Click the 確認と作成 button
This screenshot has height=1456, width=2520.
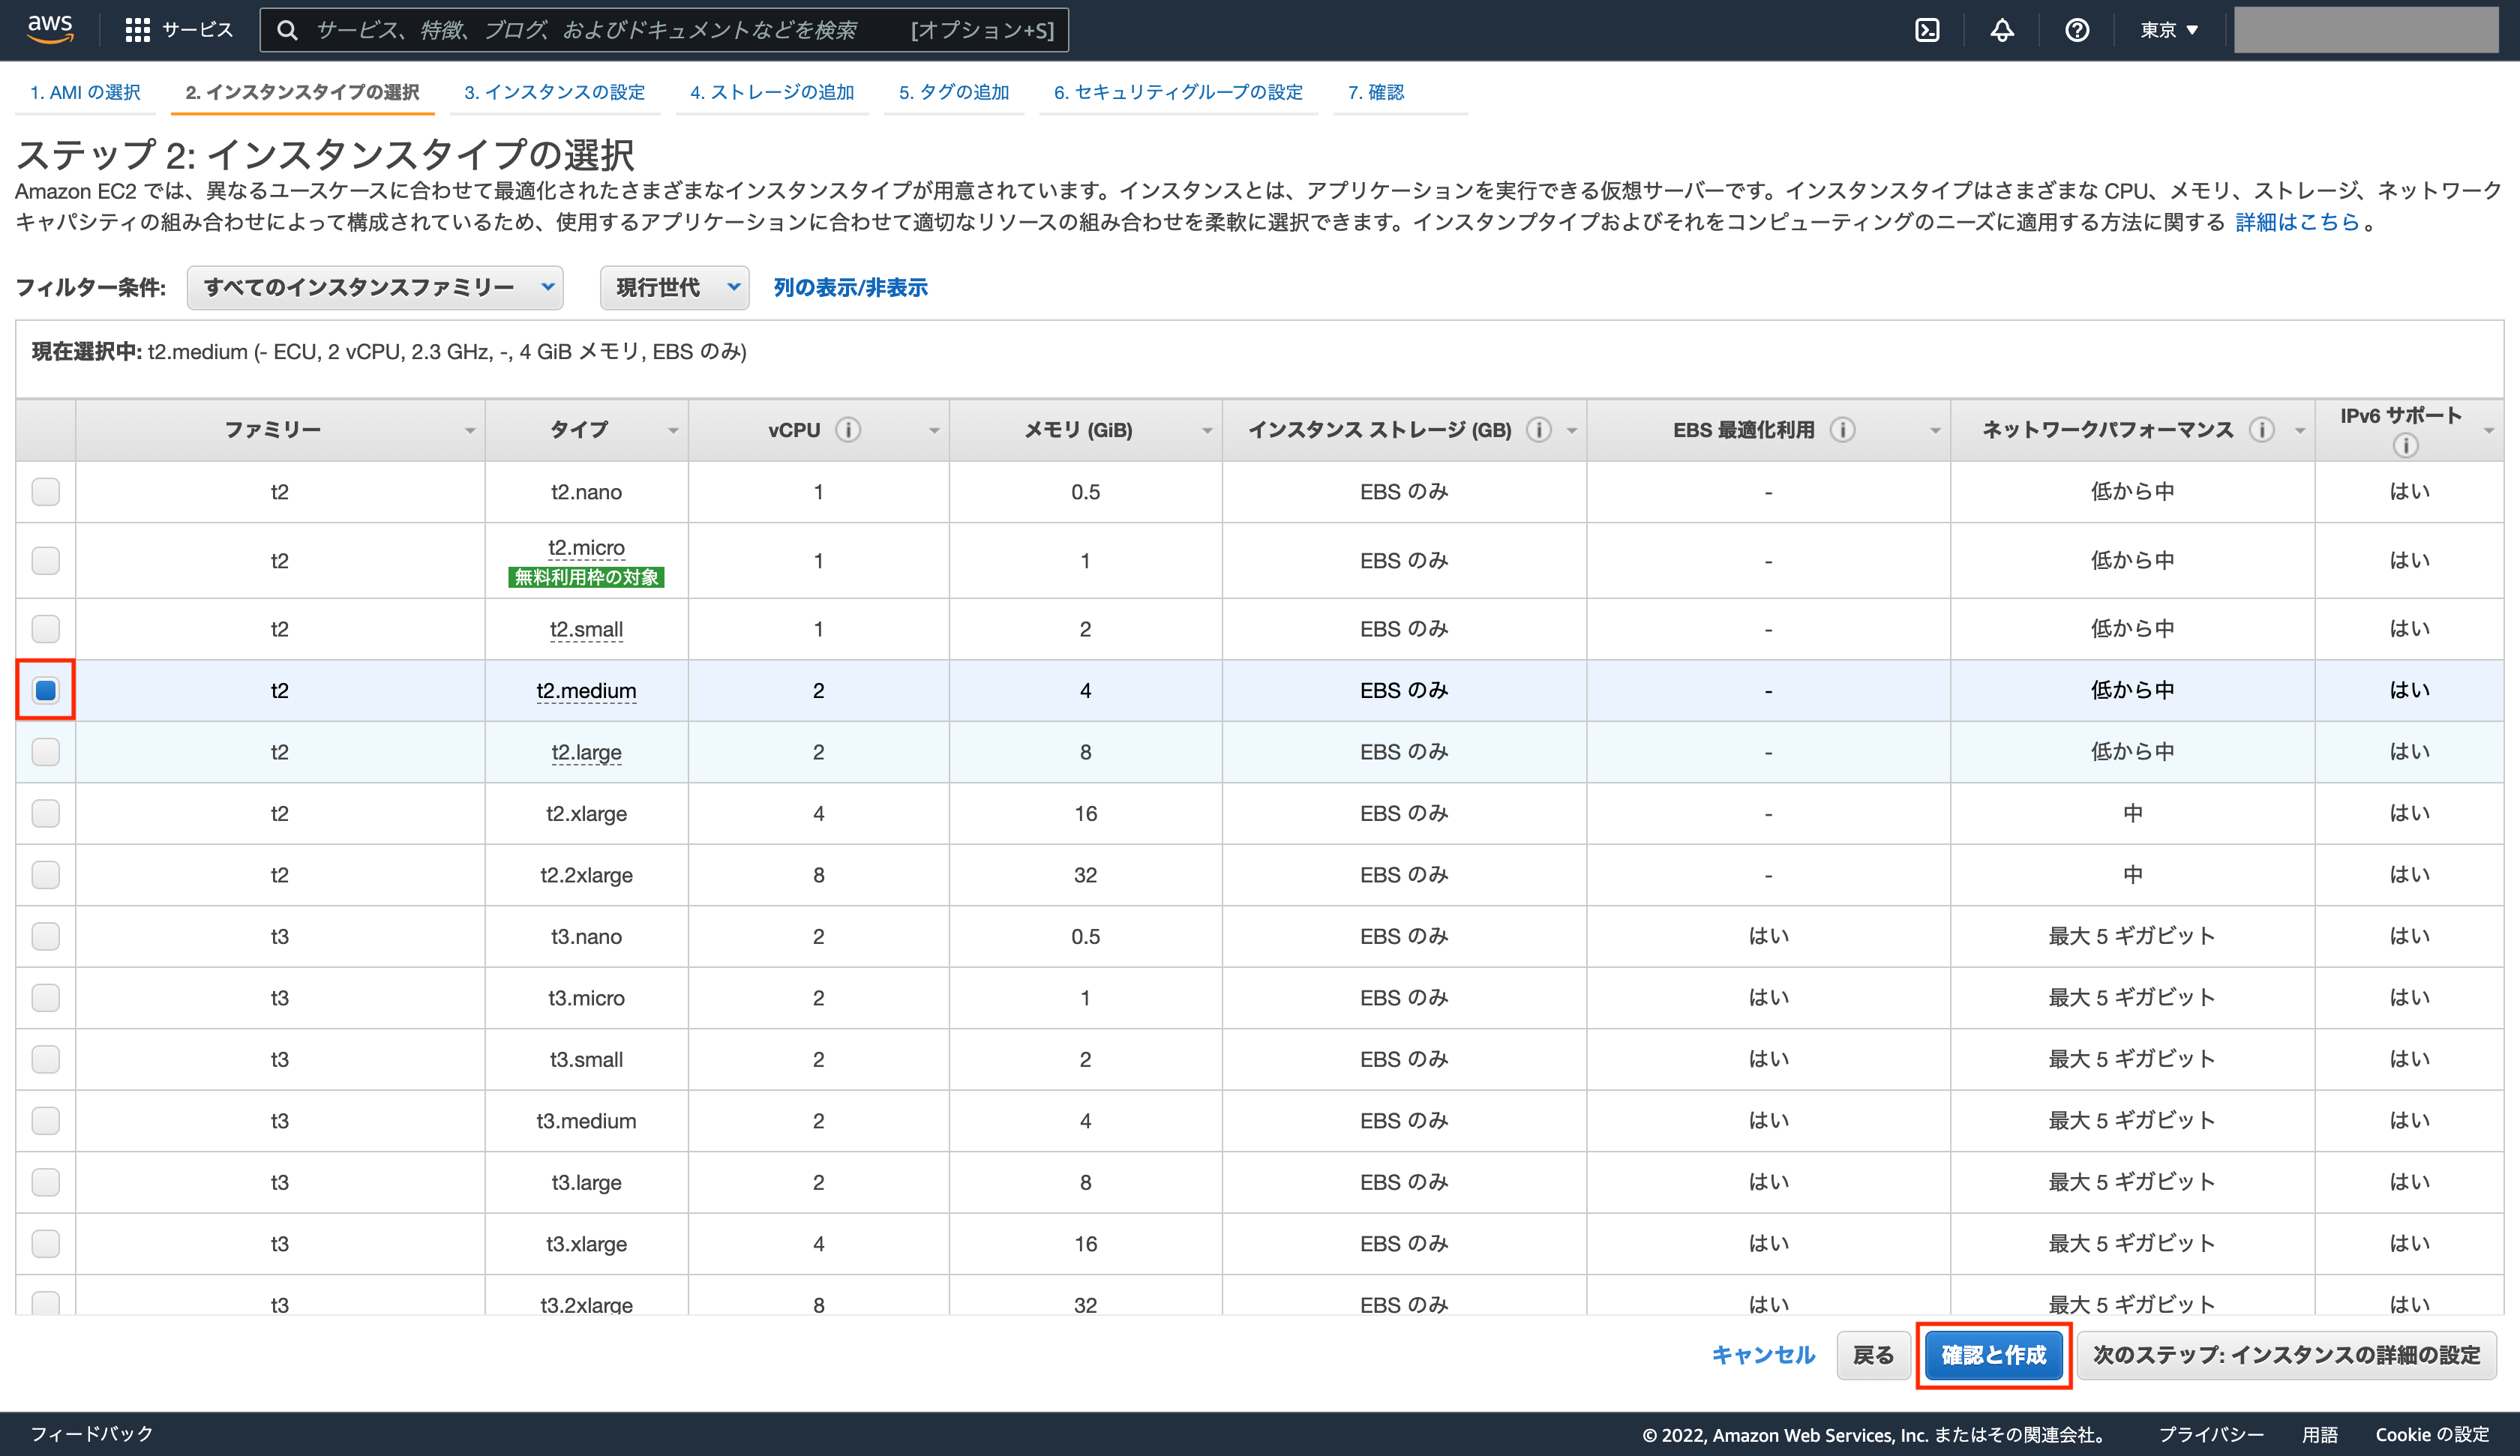click(x=1993, y=1355)
